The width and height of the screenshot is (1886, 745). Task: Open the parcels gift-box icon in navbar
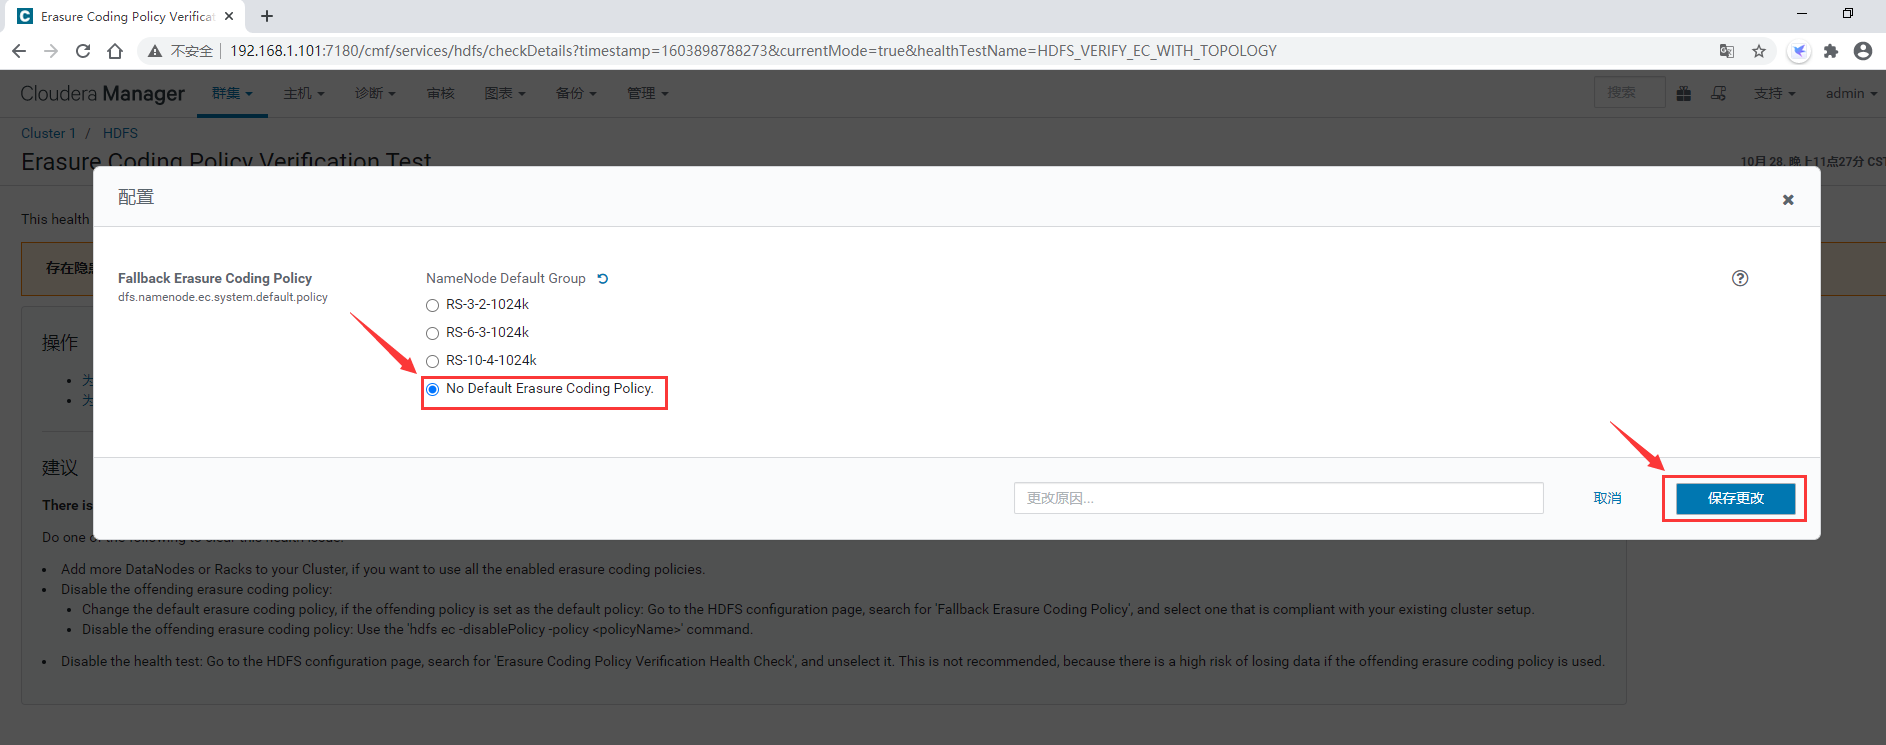click(x=1684, y=93)
